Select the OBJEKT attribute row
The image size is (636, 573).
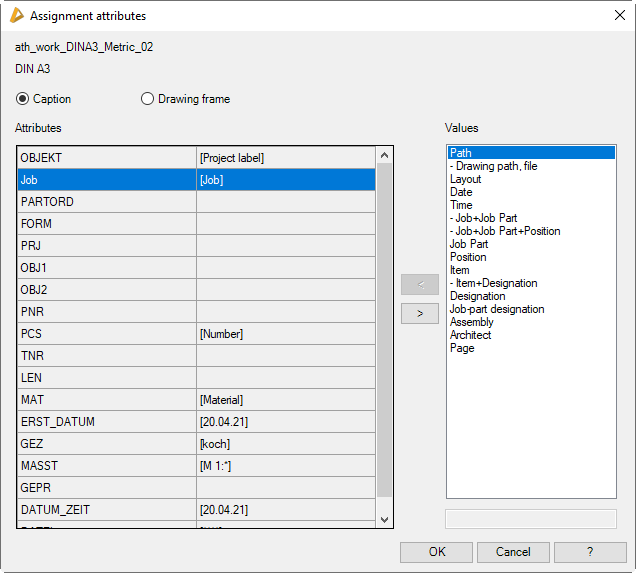[106, 158]
